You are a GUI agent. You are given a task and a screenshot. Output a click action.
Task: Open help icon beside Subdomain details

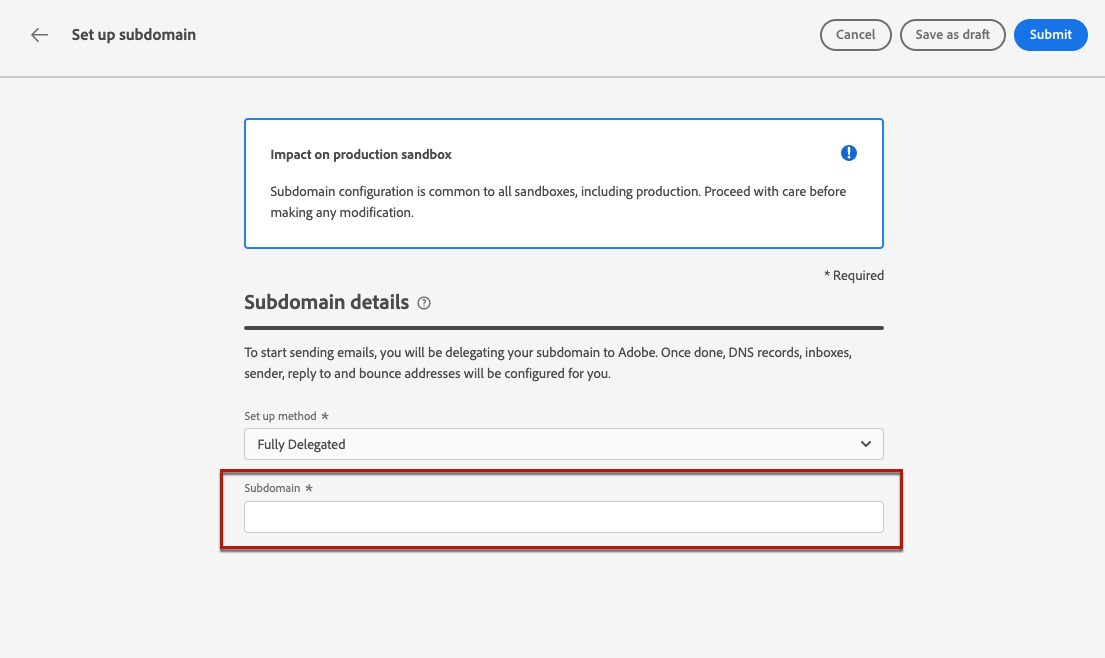[x=424, y=303]
